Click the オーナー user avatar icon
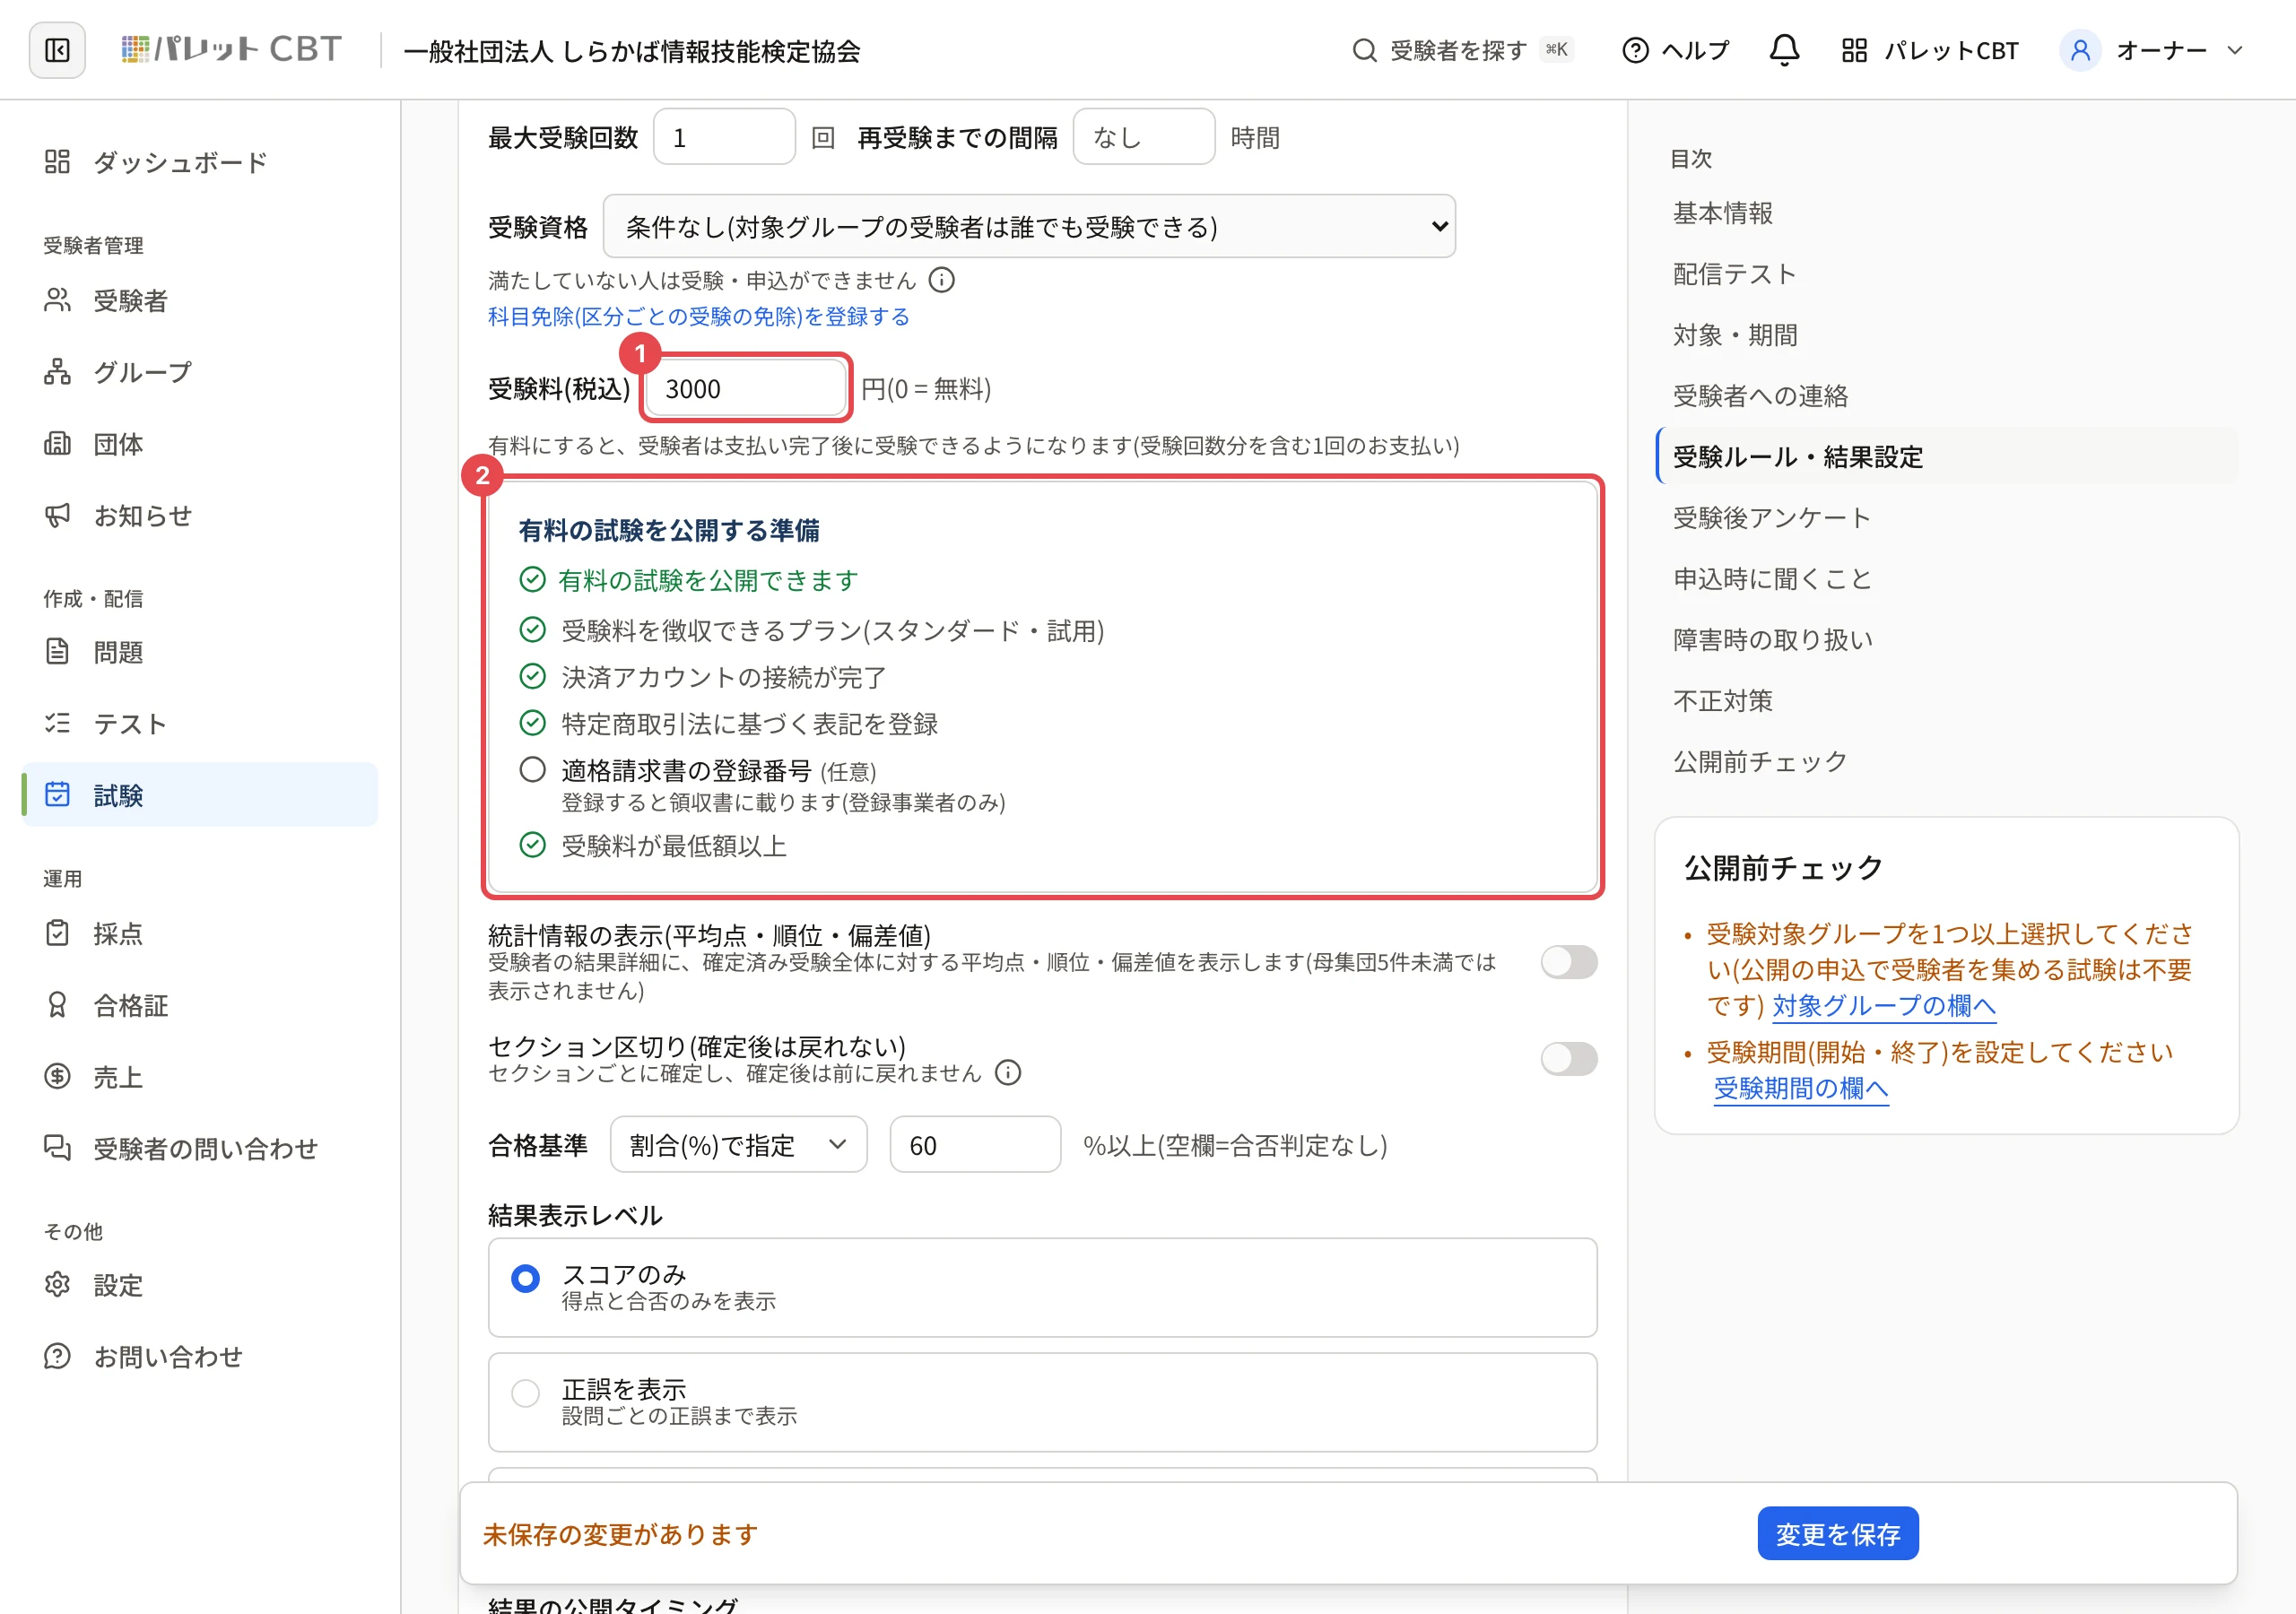 [2080, 50]
